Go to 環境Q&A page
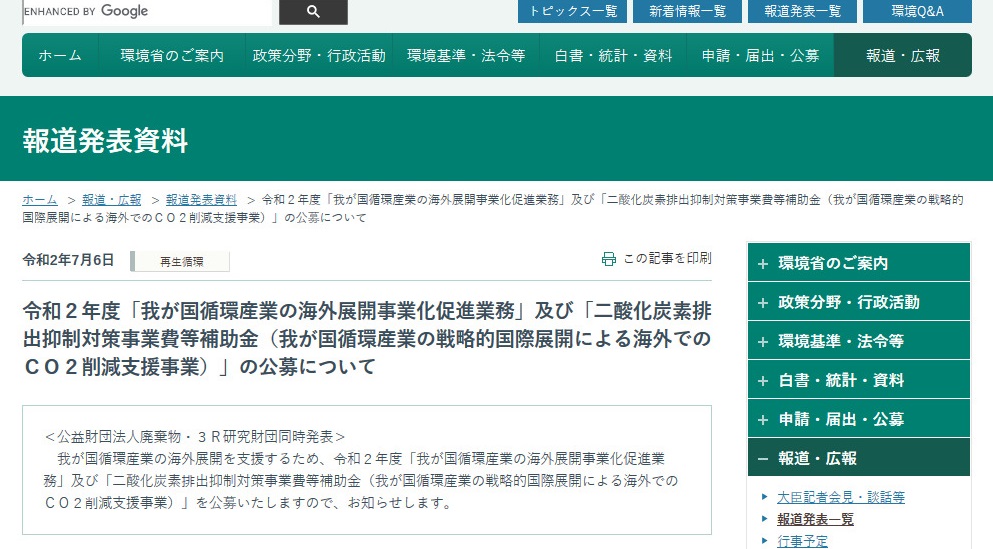This screenshot has width=993, height=549. click(917, 11)
